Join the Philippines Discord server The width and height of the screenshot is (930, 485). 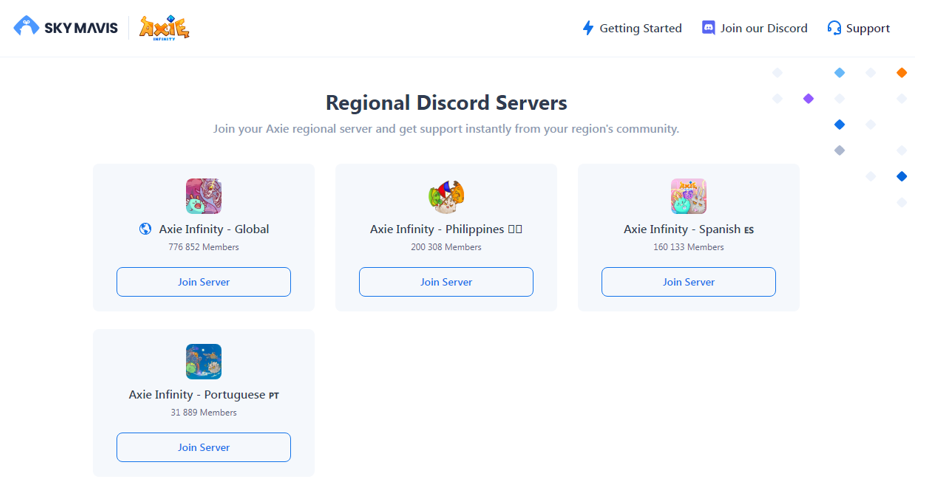pyautogui.click(x=446, y=282)
